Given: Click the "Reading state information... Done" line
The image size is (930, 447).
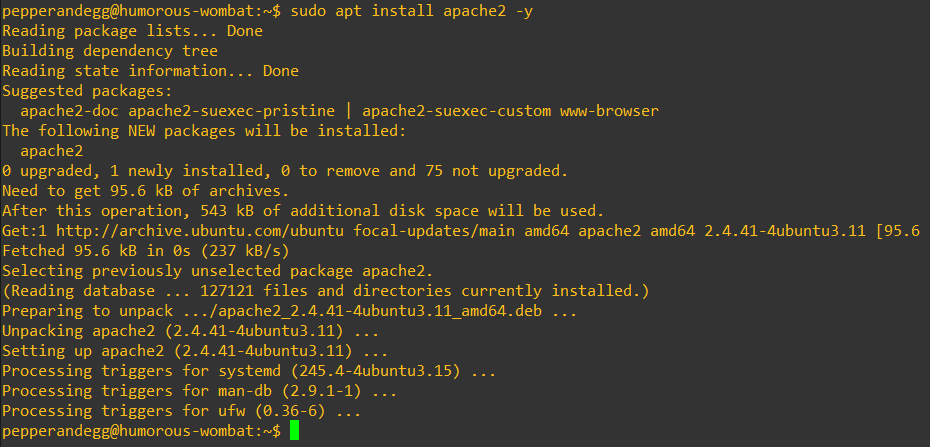Looking at the screenshot, I should click(x=150, y=71).
